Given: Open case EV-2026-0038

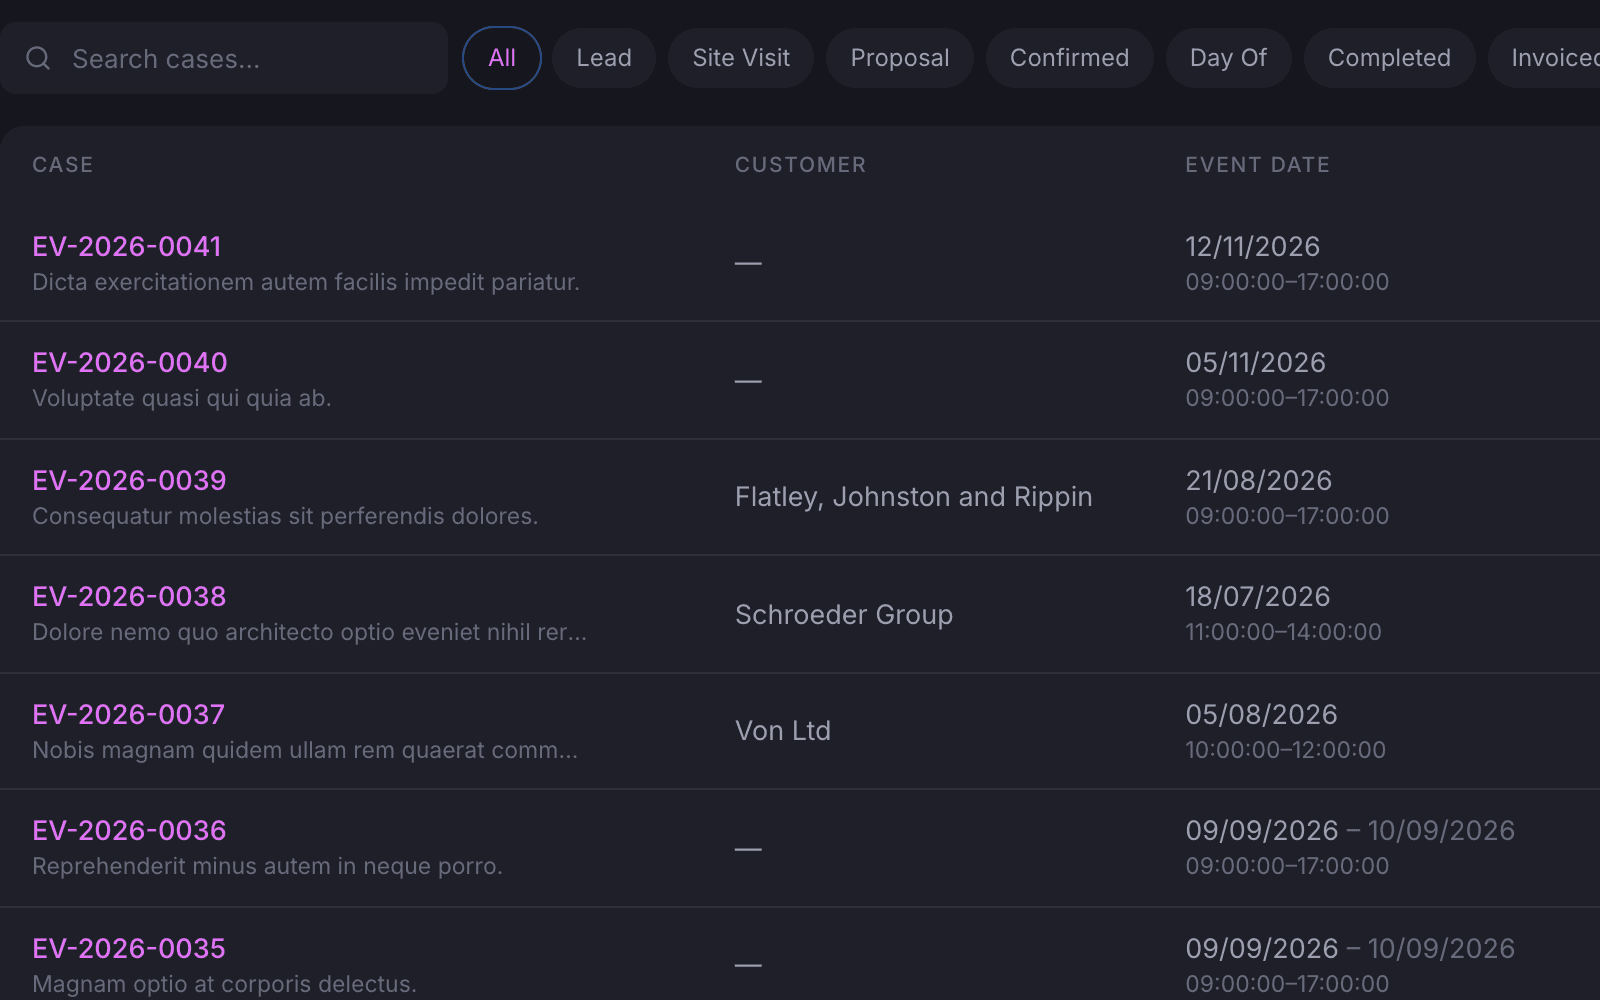Looking at the screenshot, I should 130,596.
